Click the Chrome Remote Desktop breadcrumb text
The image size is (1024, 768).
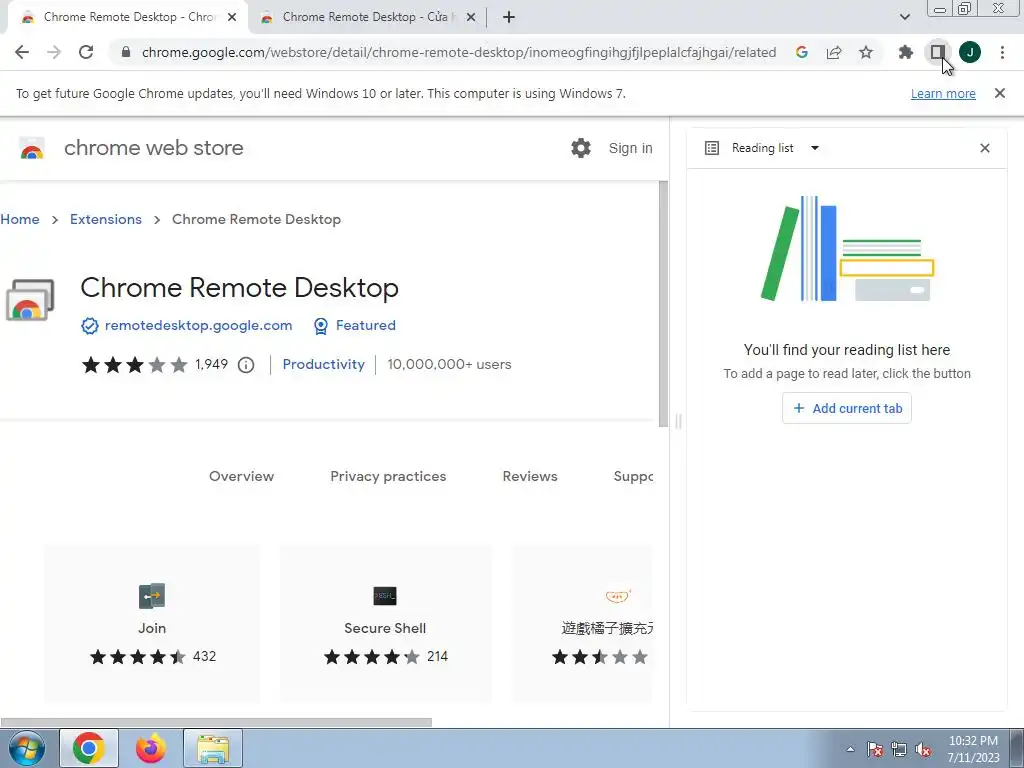(x=257, y=219)
